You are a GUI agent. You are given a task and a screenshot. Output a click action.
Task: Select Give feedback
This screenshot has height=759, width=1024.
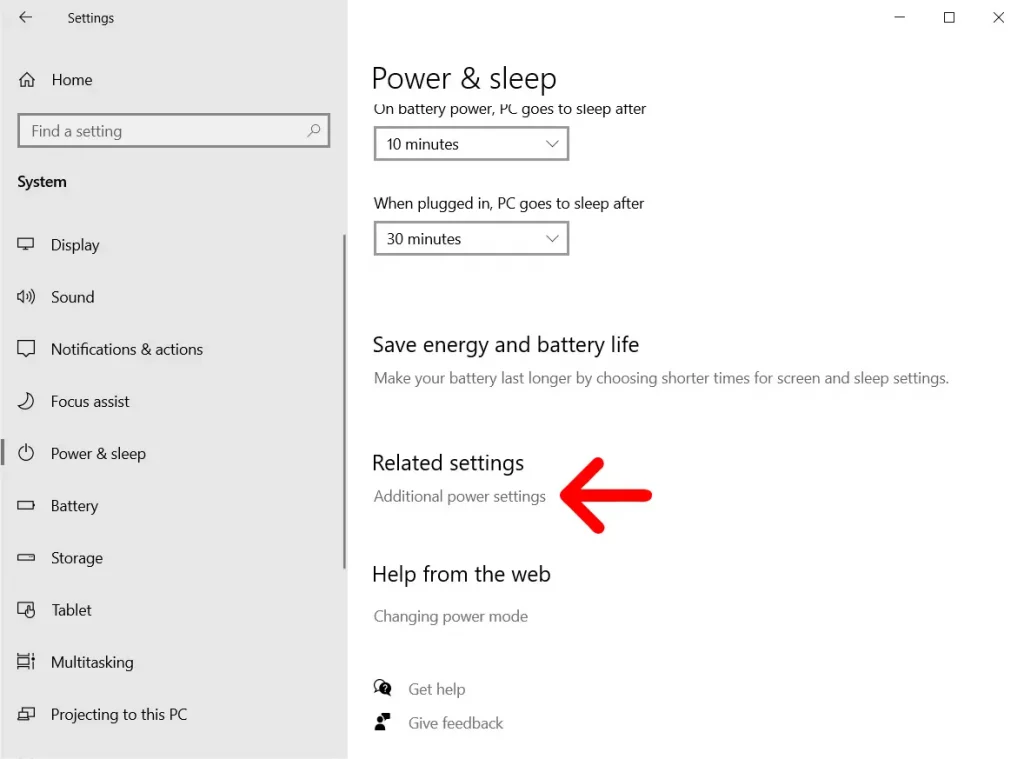(x=456, y=722)
